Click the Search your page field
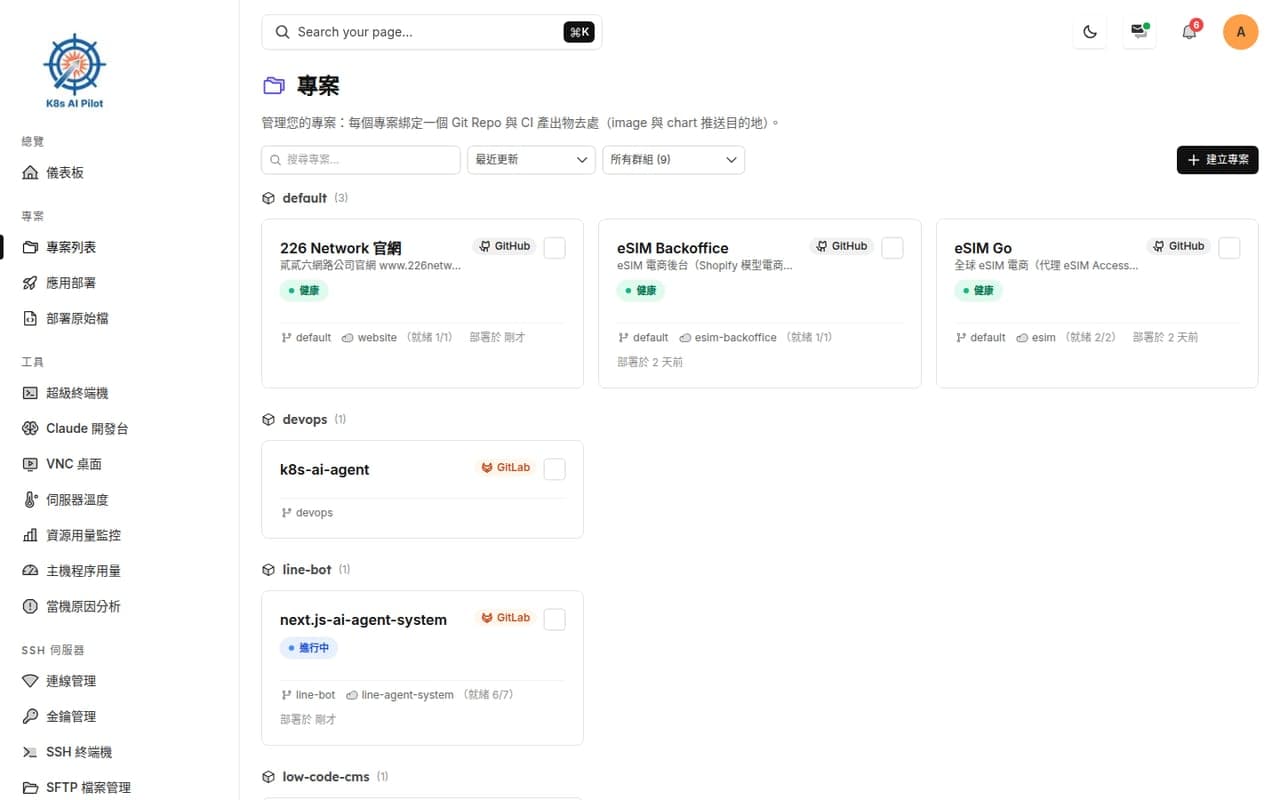The width and height of the screenshot is (1280, 800). click(x=432, y=32)
